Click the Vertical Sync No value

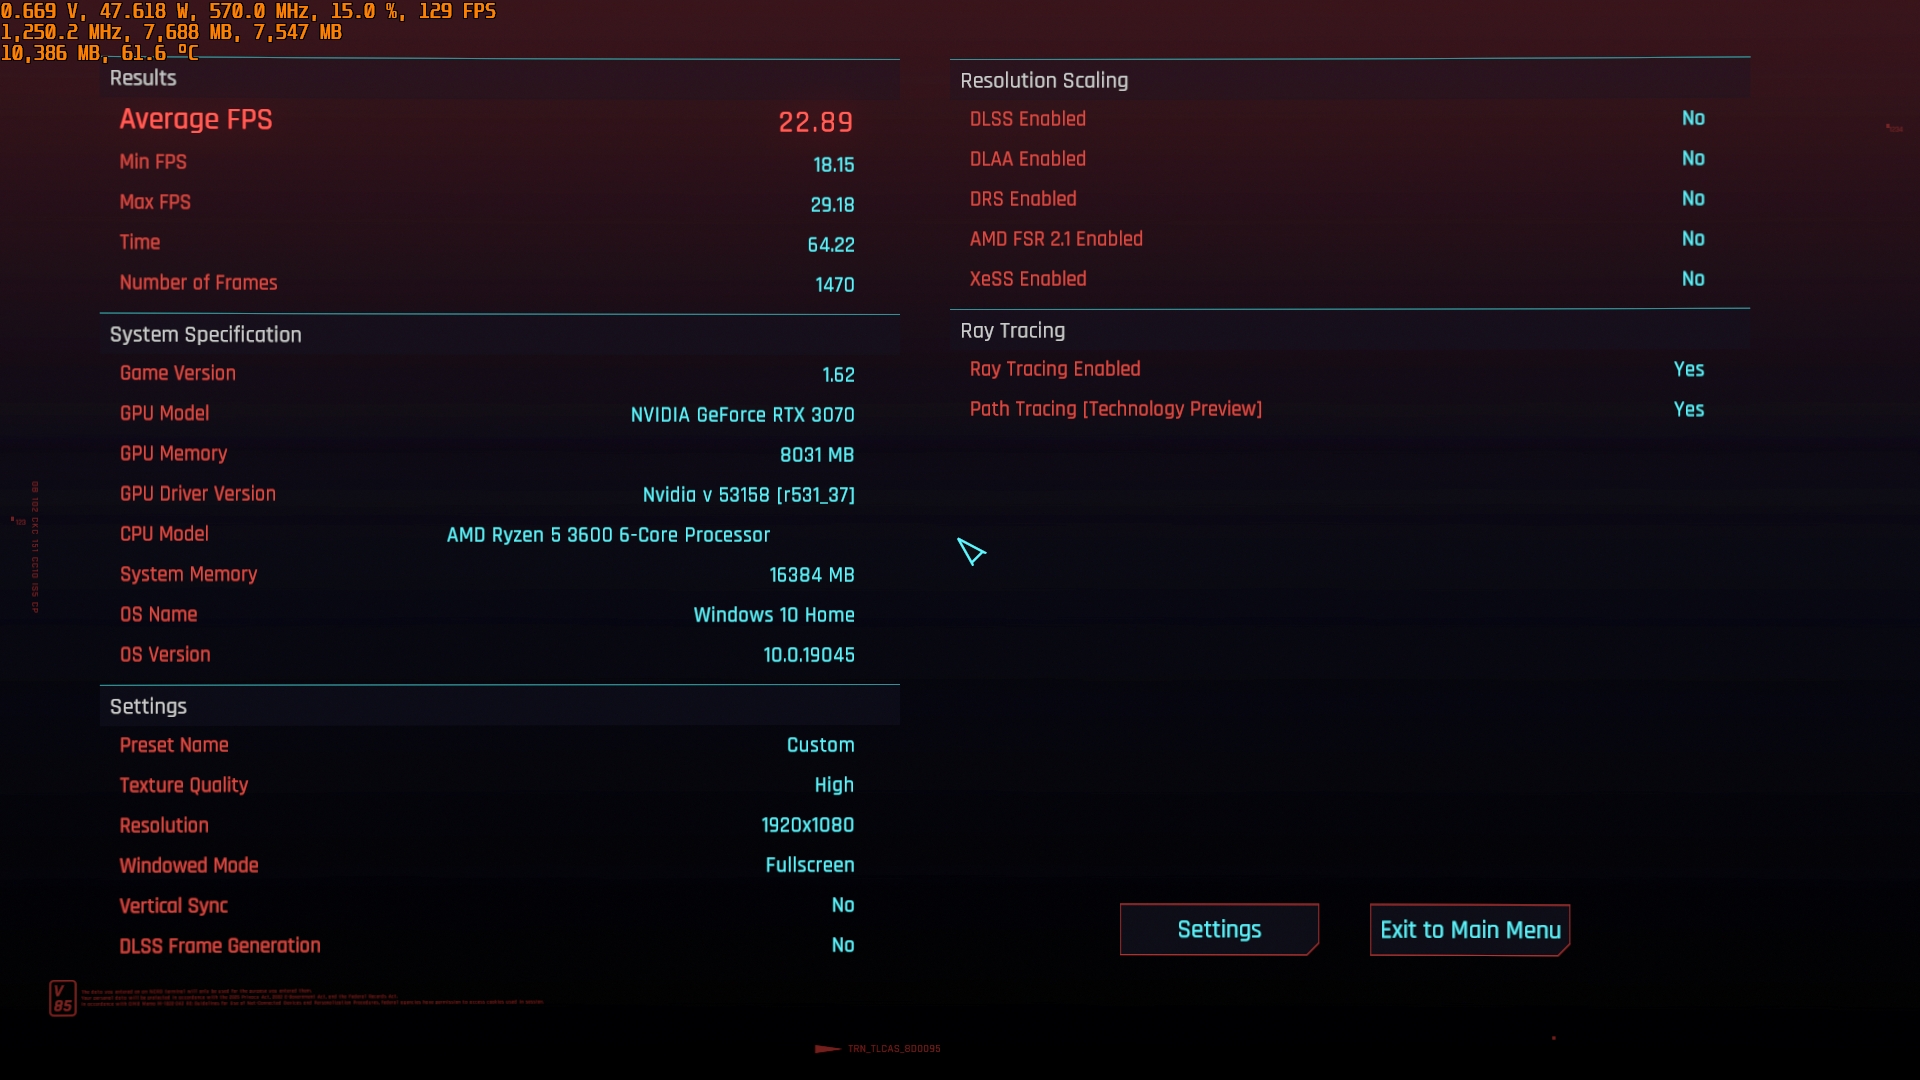point(842,906)
